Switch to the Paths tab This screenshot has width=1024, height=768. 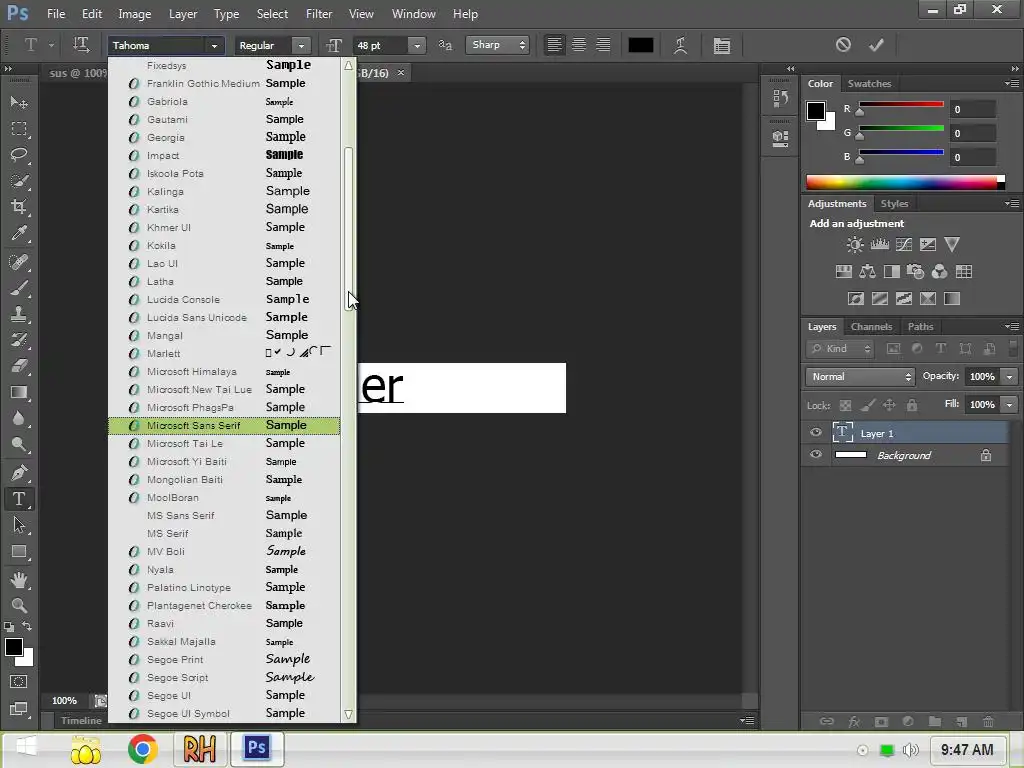click(920, 327)
